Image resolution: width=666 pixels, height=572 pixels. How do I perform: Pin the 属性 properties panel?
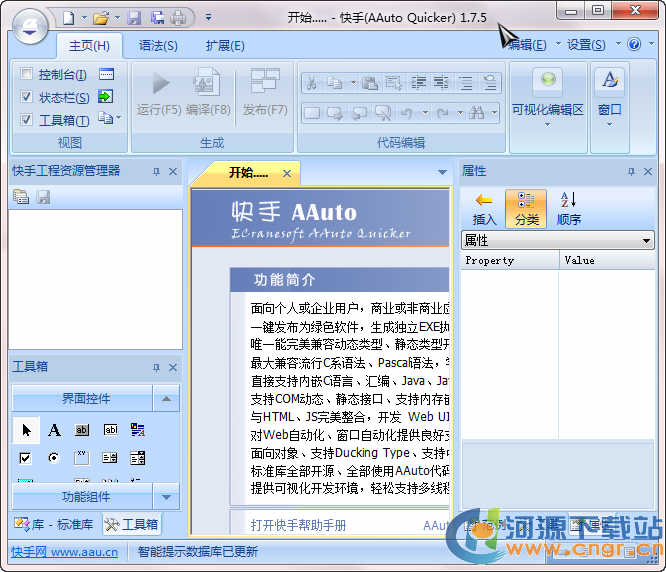[x=631, y=172]
